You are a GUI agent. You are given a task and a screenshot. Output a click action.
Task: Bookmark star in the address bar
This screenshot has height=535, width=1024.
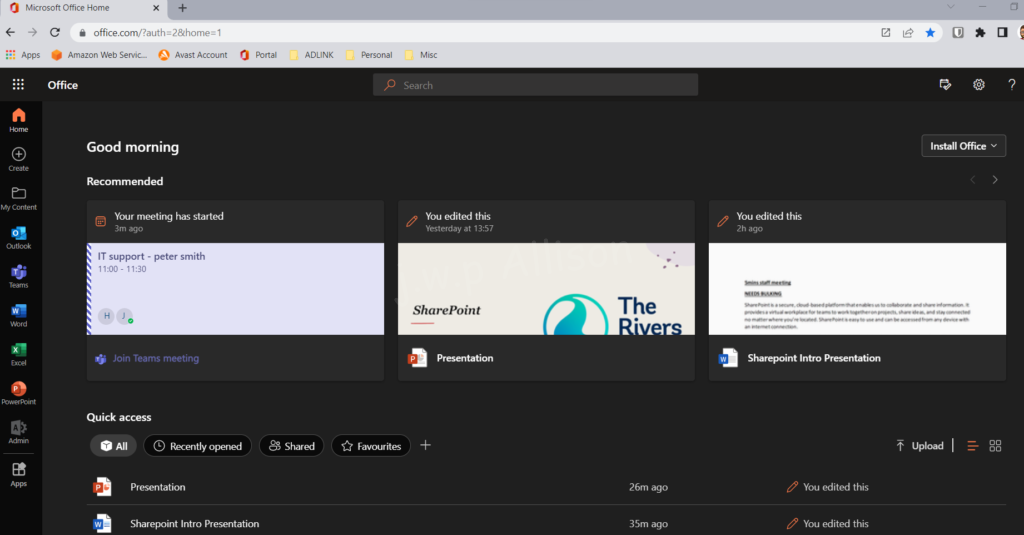(930, 32)
